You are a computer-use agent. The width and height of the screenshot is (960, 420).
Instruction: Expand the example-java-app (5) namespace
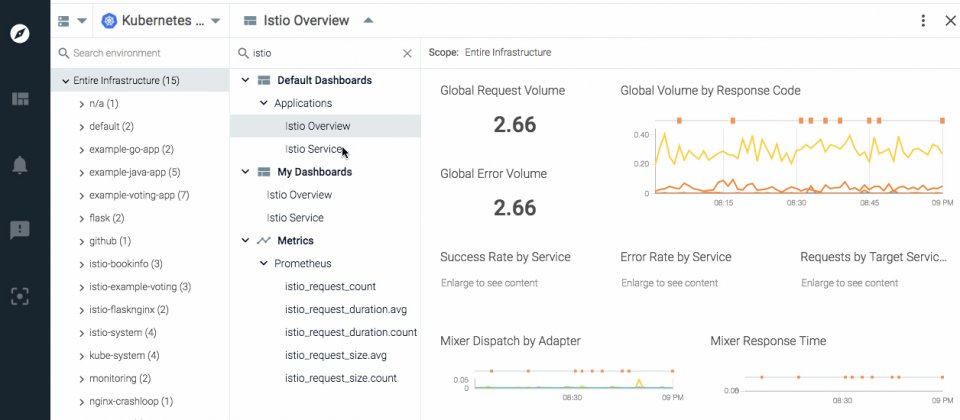(x=81, y=173)
